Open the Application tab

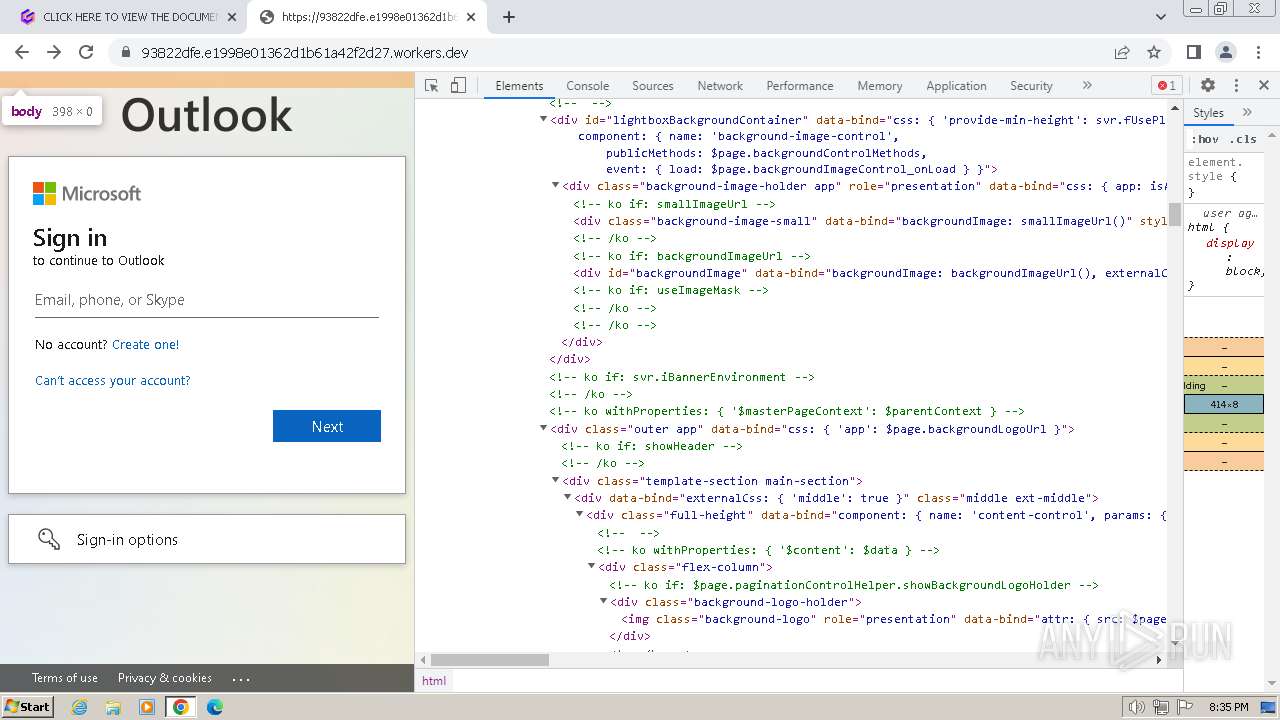[x=956, y=86]
